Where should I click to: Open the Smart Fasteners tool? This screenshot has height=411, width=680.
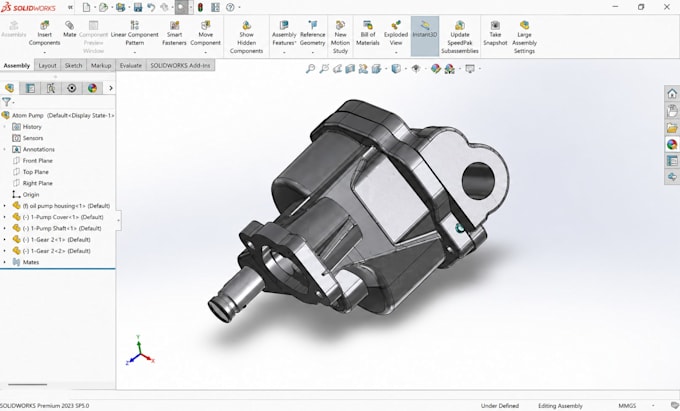[x=174, y=33]
